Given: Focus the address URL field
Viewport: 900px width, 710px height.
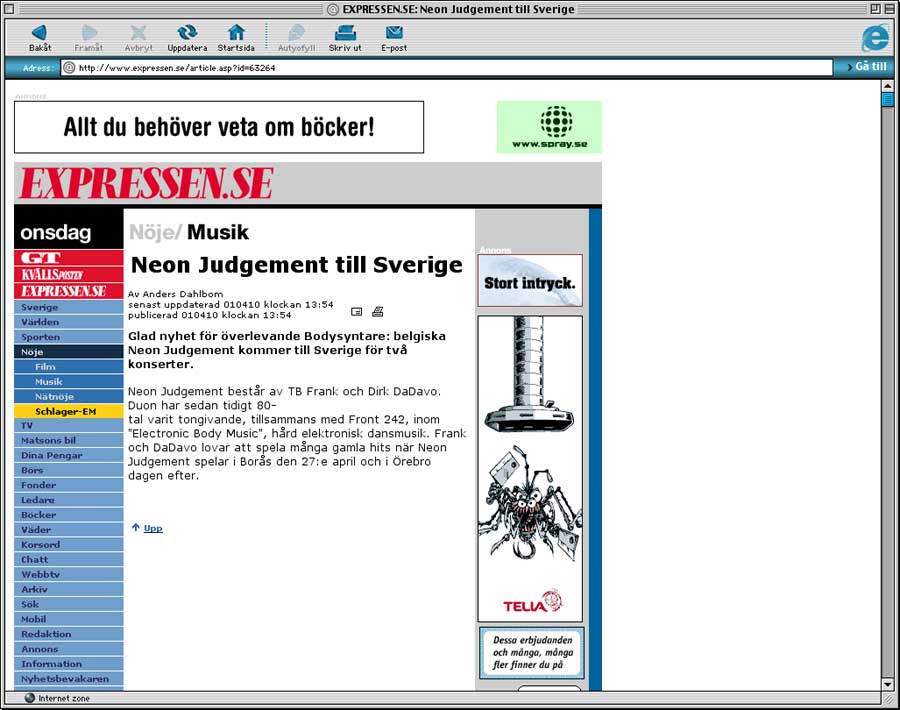Looking at the screenshot, I should click(447, 68).
